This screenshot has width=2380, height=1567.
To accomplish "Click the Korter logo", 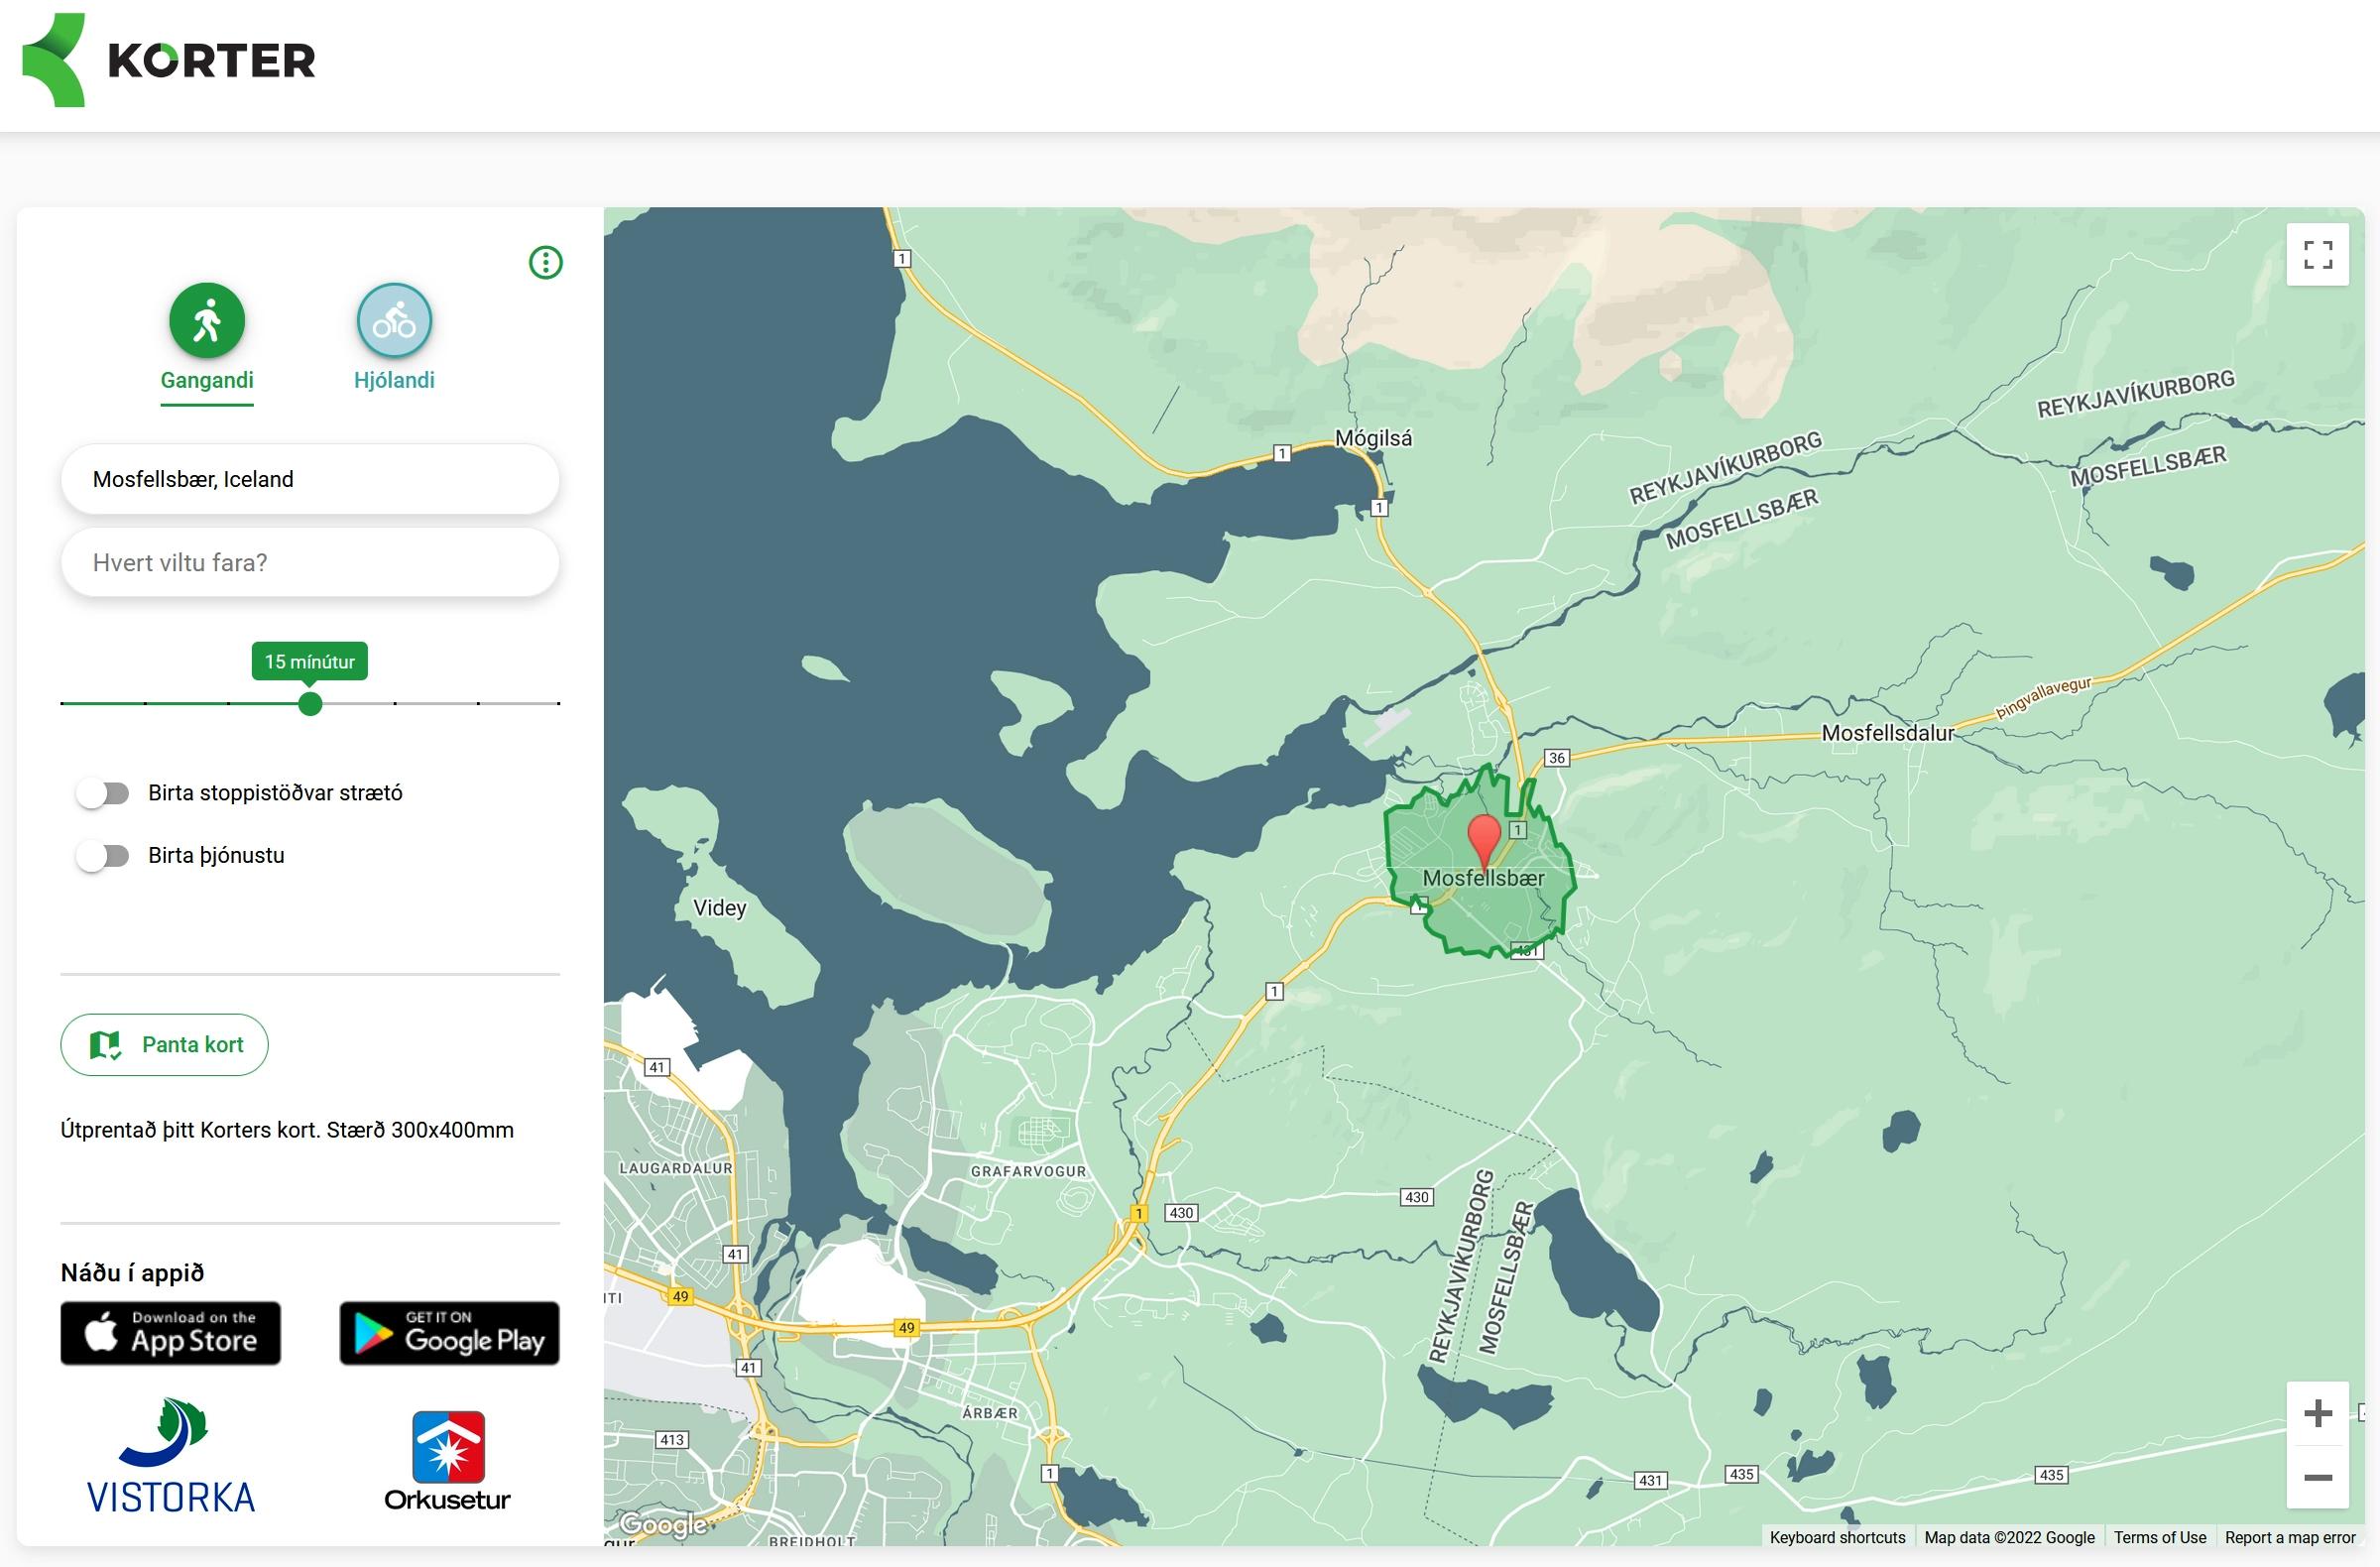I will [168, 60].
